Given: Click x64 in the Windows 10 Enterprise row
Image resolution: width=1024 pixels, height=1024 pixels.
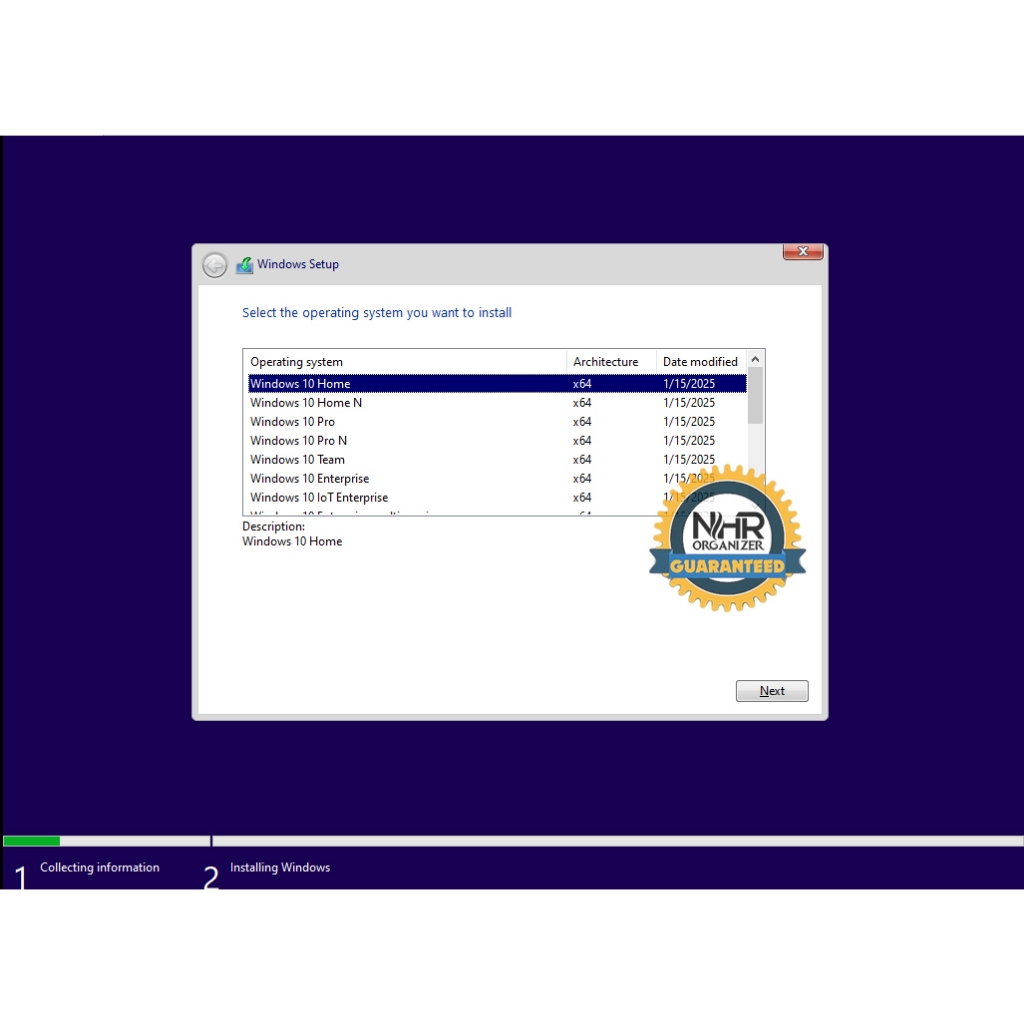Looking at the screenshot, I should click(582, 478).
